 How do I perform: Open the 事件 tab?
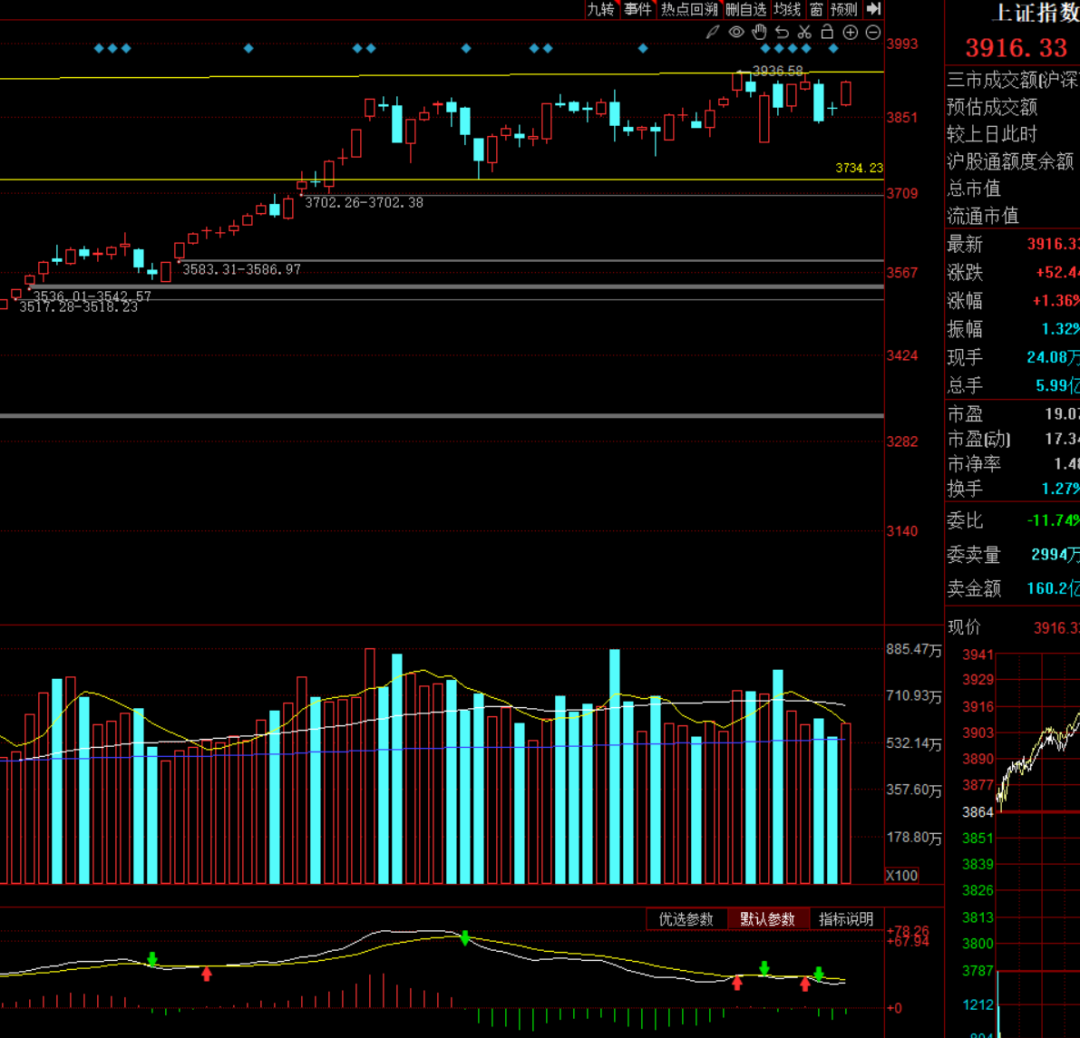click(637, 9)
